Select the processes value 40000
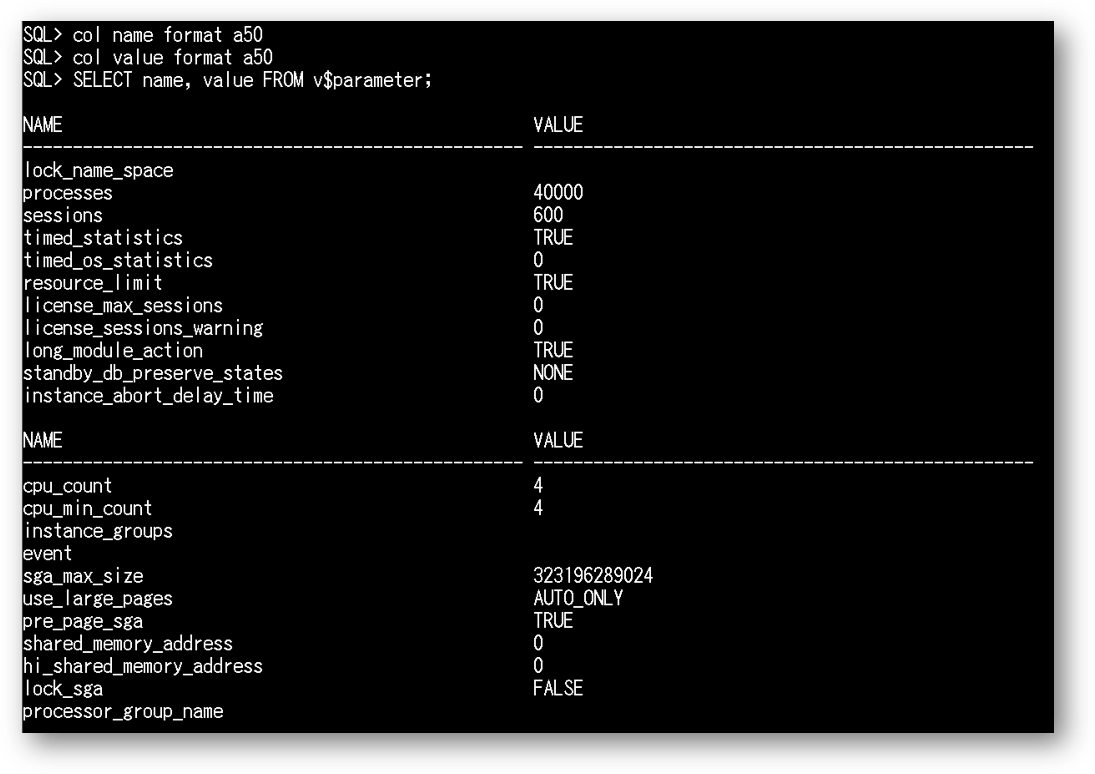This screenshot has width=1095, height=774. point(558,193)
